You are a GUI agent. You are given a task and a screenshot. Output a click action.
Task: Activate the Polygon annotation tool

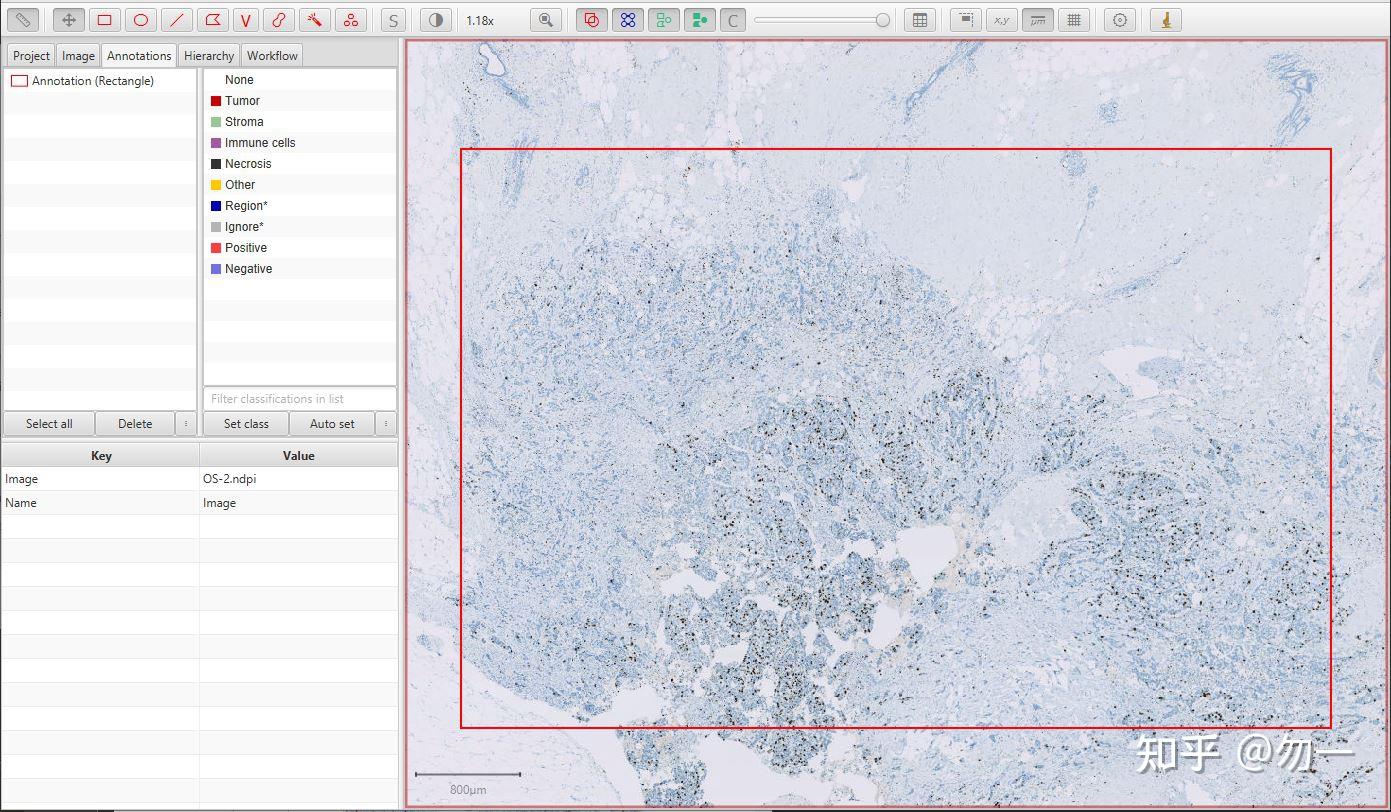(212, 20)
